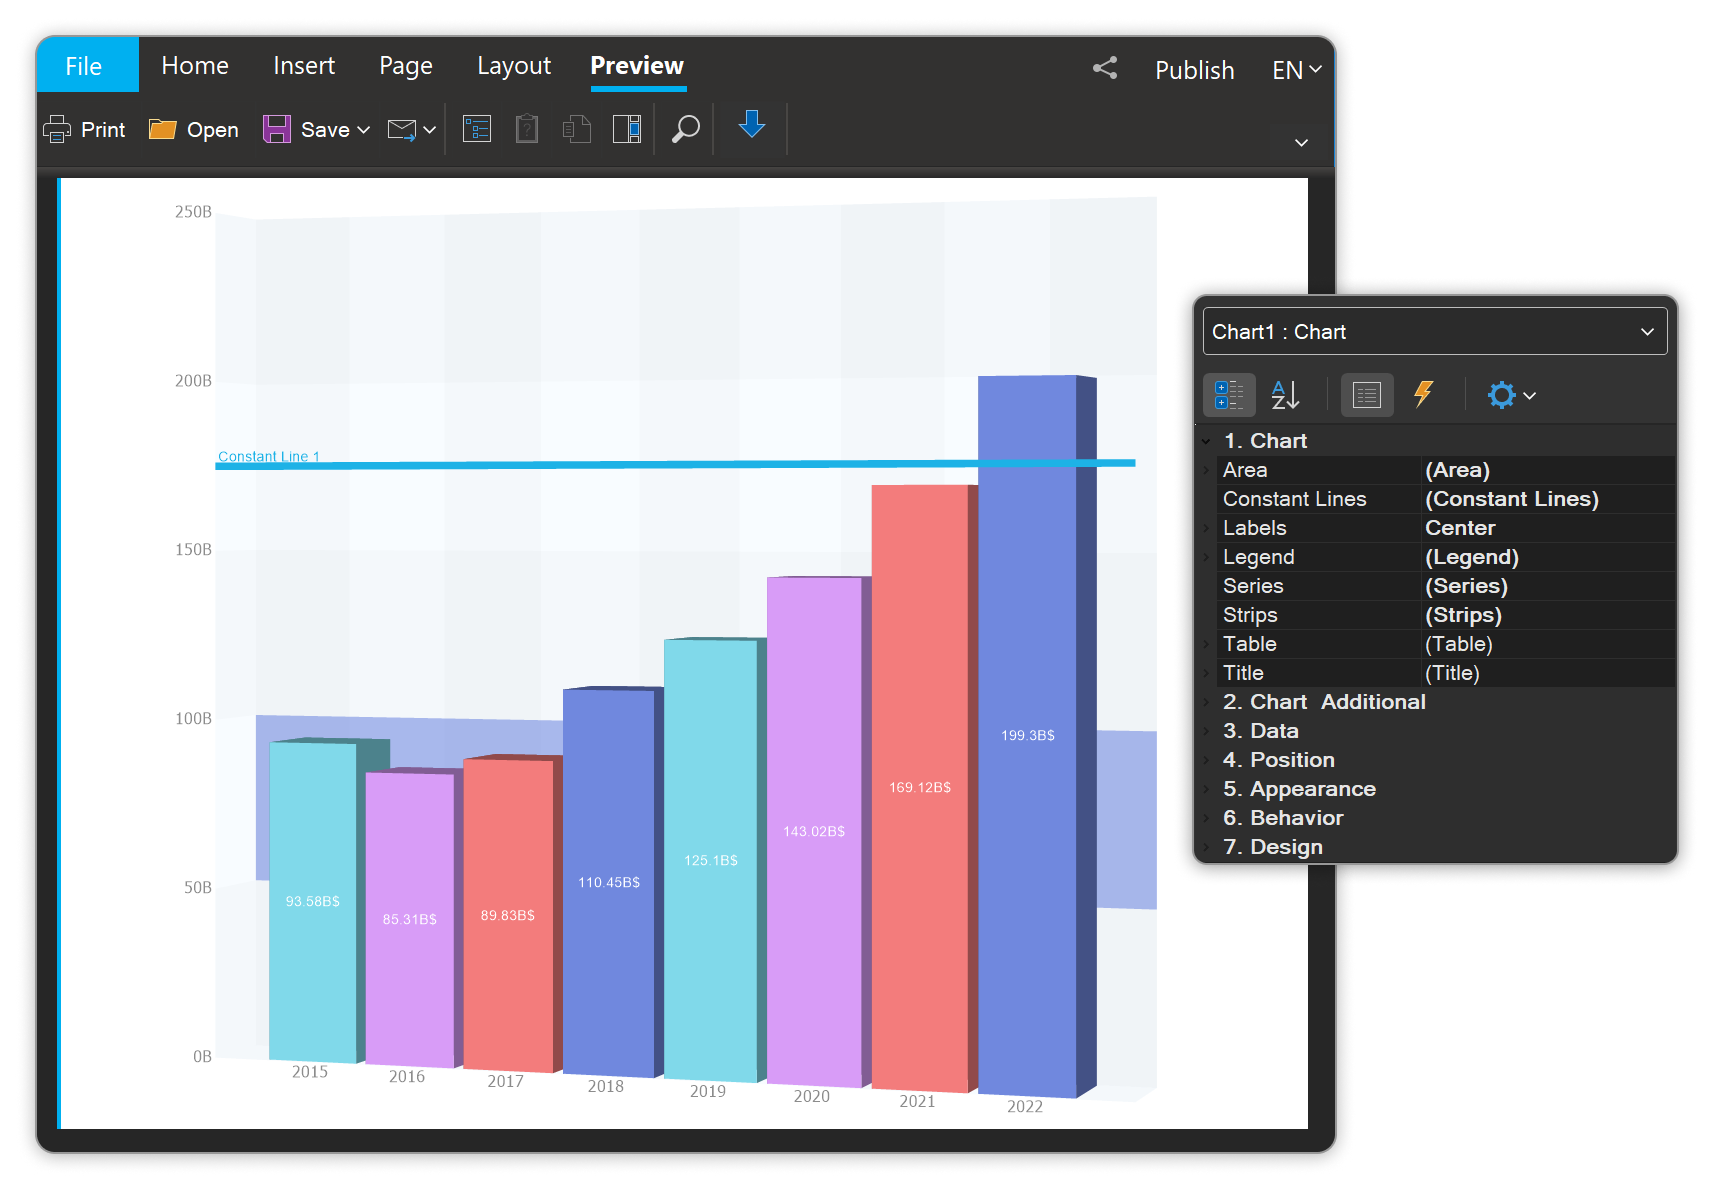Click the magnifier Find icon
The width and height of the screenshot is (1714, 1192).
coord(685,129)
